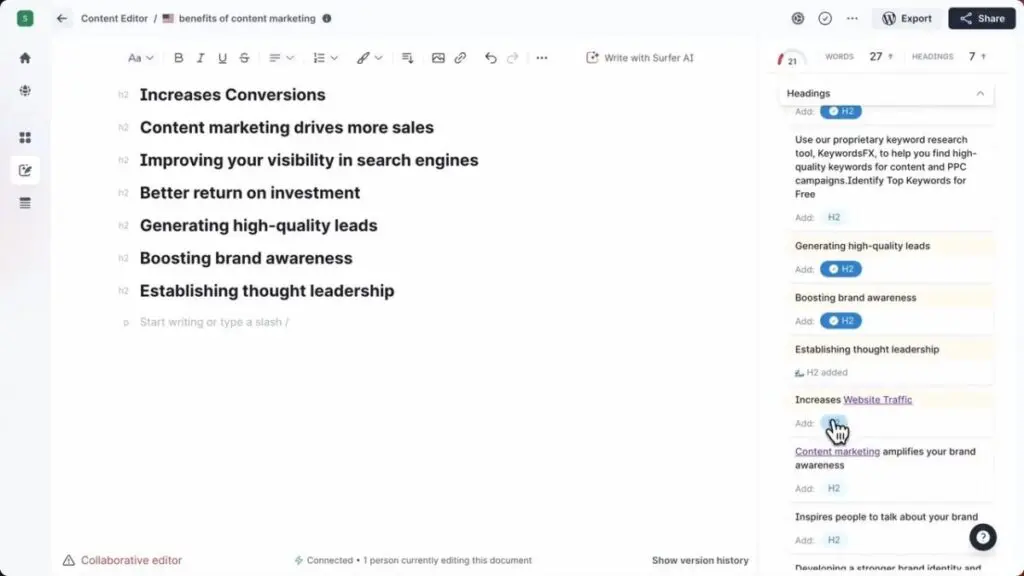Show version history
The height and width of the screenshot is (576, 1024).
pos(700,561)
